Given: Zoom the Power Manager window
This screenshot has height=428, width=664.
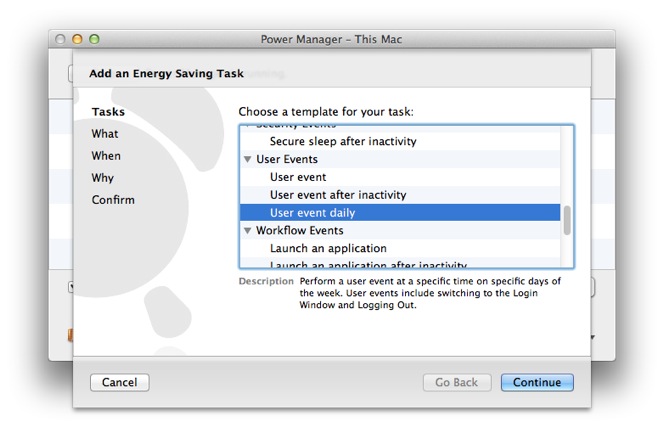Looking at the screenshot, I should 94,39.
